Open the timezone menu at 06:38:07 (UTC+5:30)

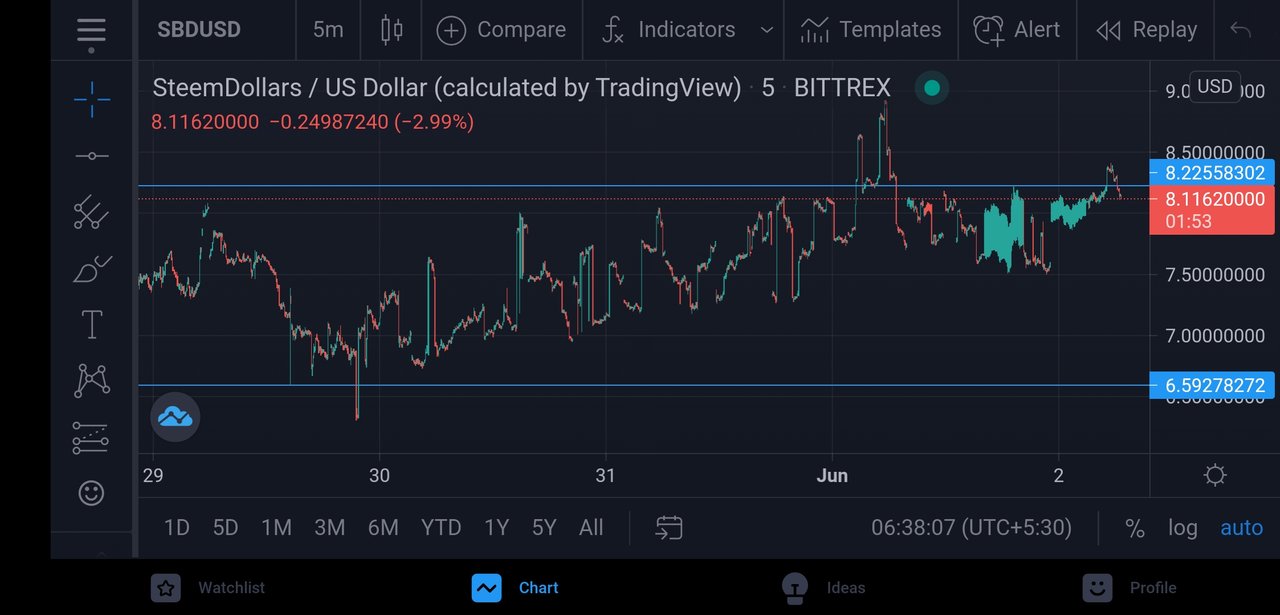click(x=971, y=527)
